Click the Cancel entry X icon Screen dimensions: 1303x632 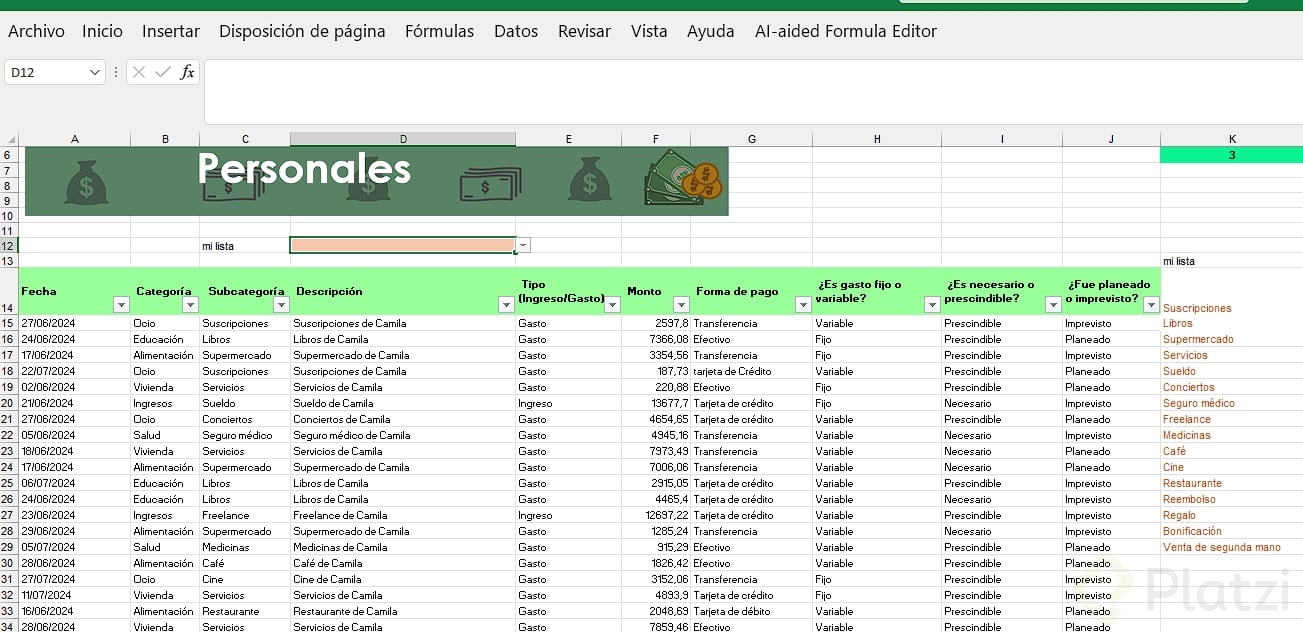click(139, 72)
